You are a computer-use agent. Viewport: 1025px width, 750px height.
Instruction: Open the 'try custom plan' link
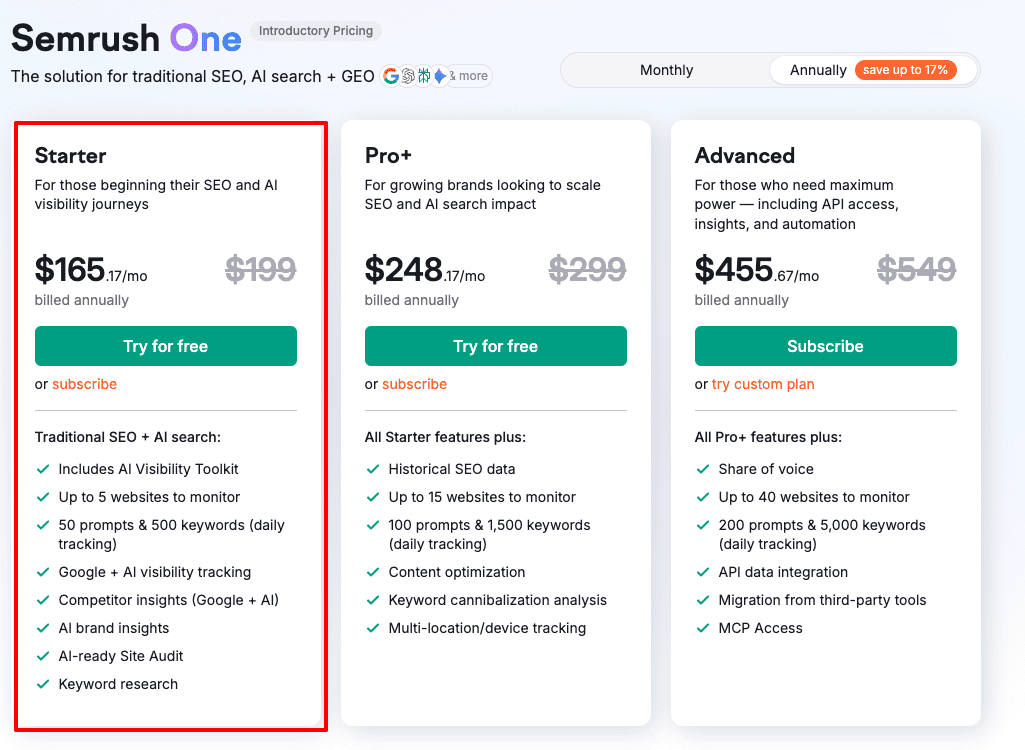tap(763, 384)
